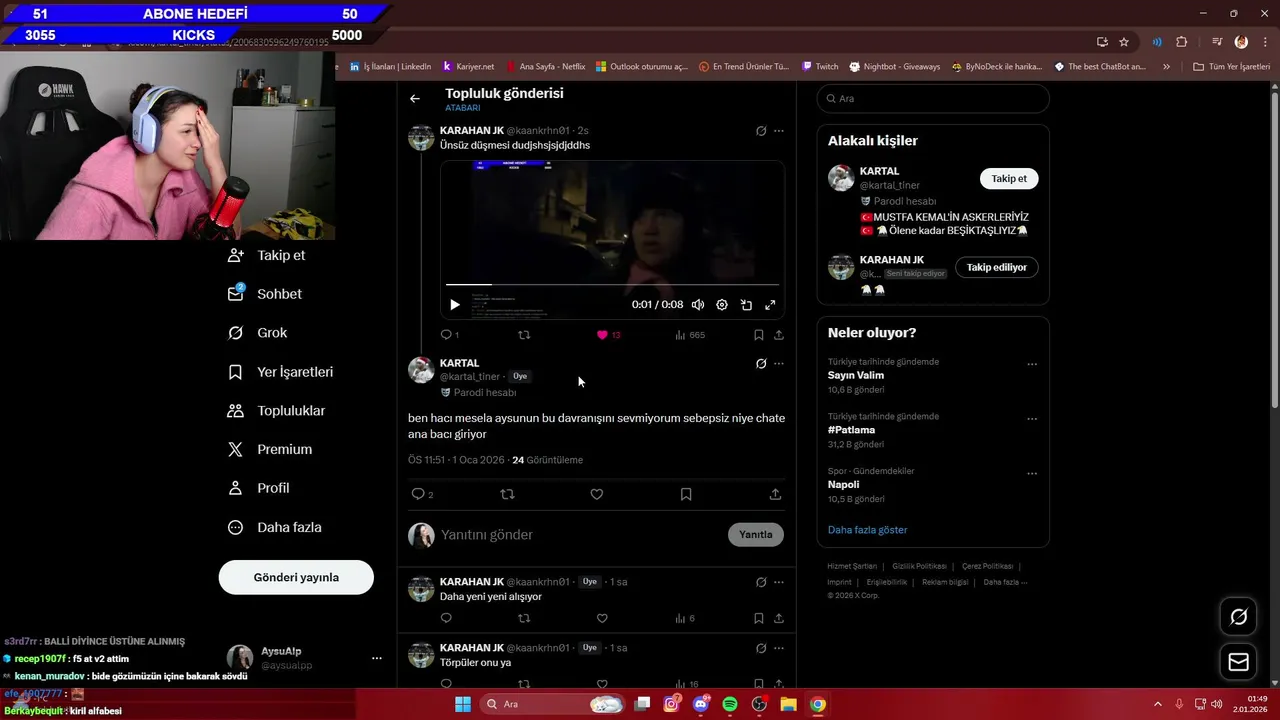Play the embedded video in KARAHAN JK's post
This screenshot has width=1280, height=720.
455,305
